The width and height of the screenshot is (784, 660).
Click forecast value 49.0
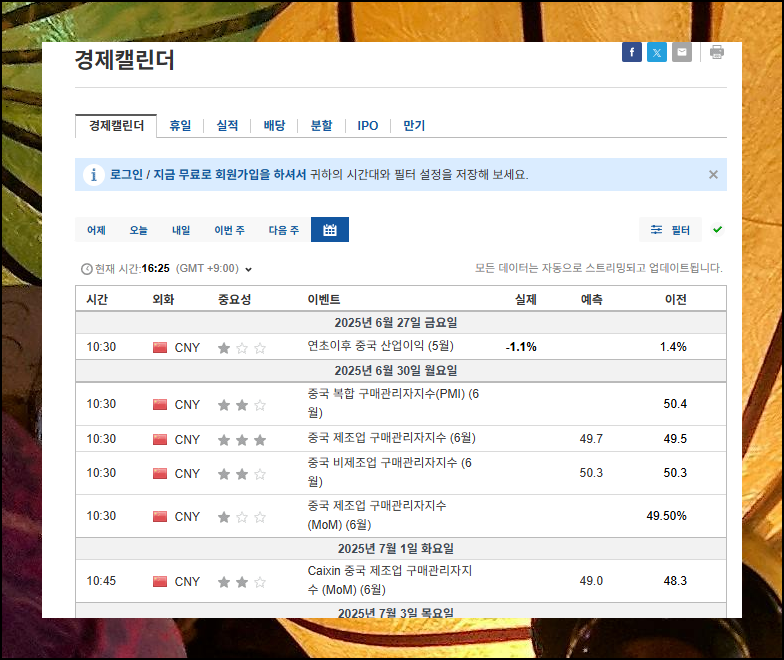(591, 581)
